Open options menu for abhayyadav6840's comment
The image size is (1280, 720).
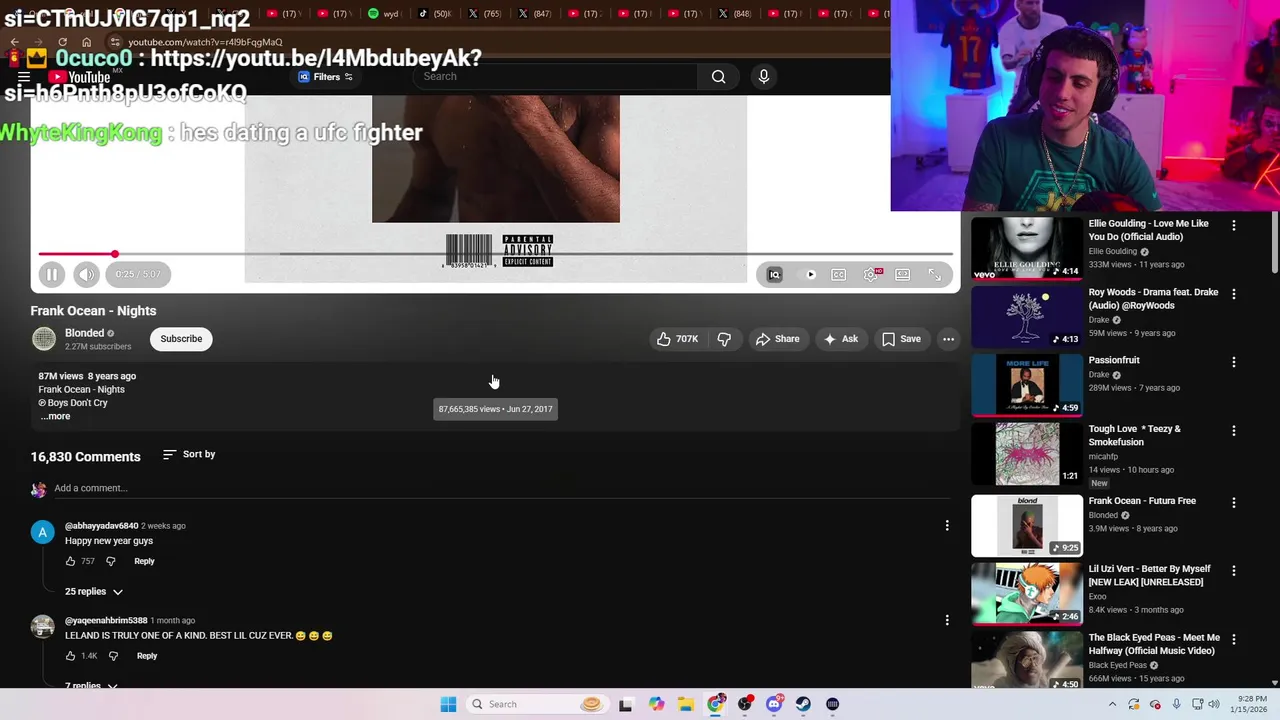tap(947, 525)
